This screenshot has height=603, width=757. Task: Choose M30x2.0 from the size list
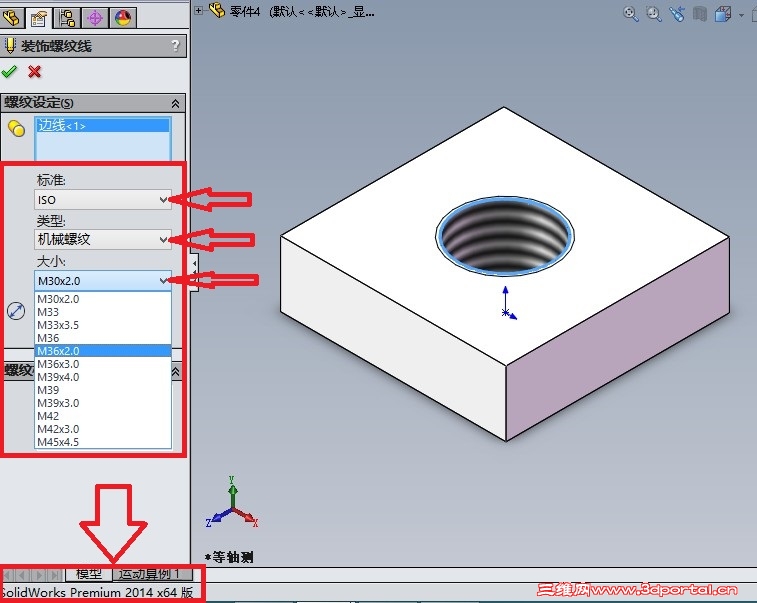pyautogui.click(x=103, y=299)
